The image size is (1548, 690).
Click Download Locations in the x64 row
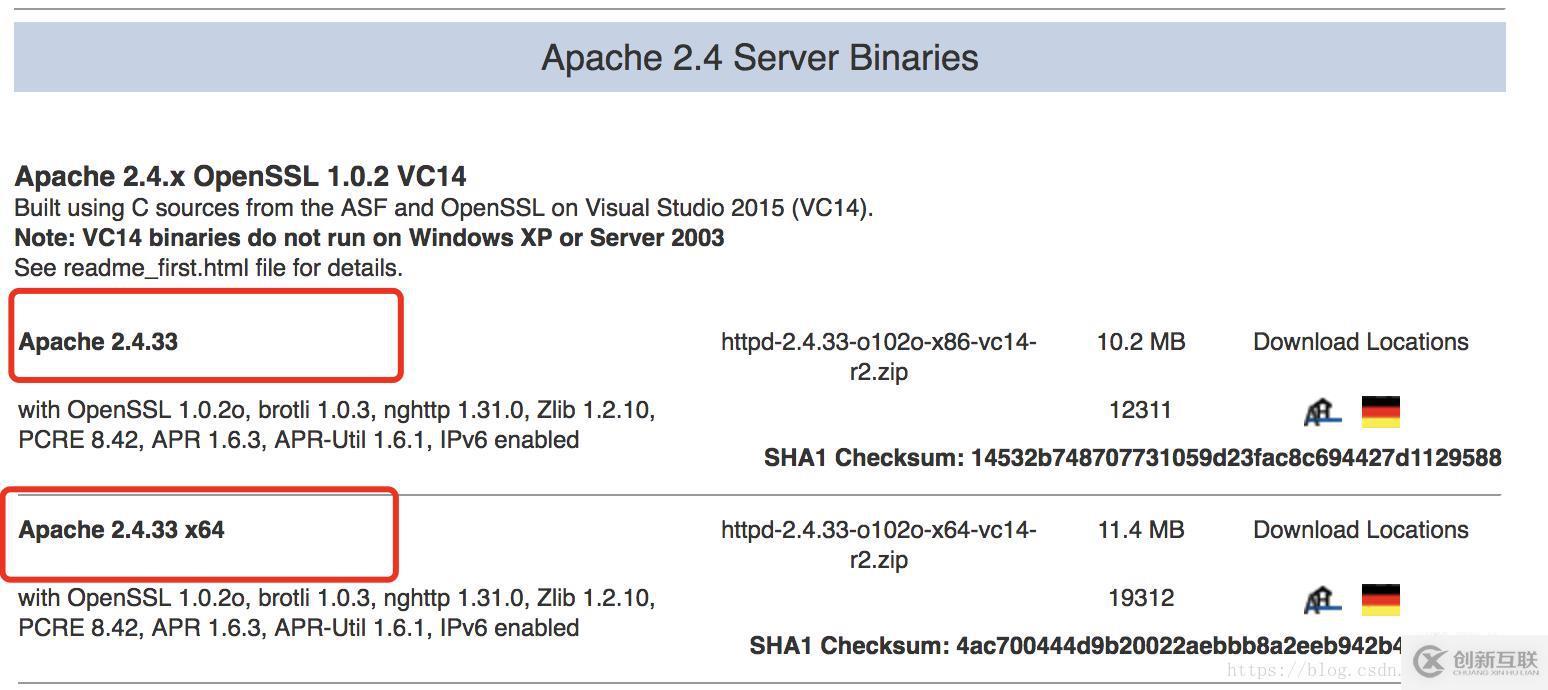pos(1360,530)
